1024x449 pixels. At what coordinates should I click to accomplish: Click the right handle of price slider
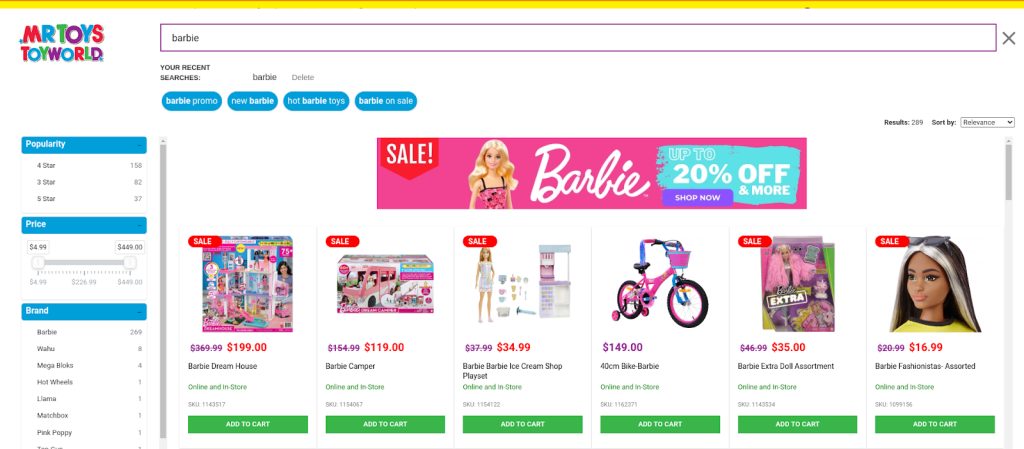[x=130, y=262]
